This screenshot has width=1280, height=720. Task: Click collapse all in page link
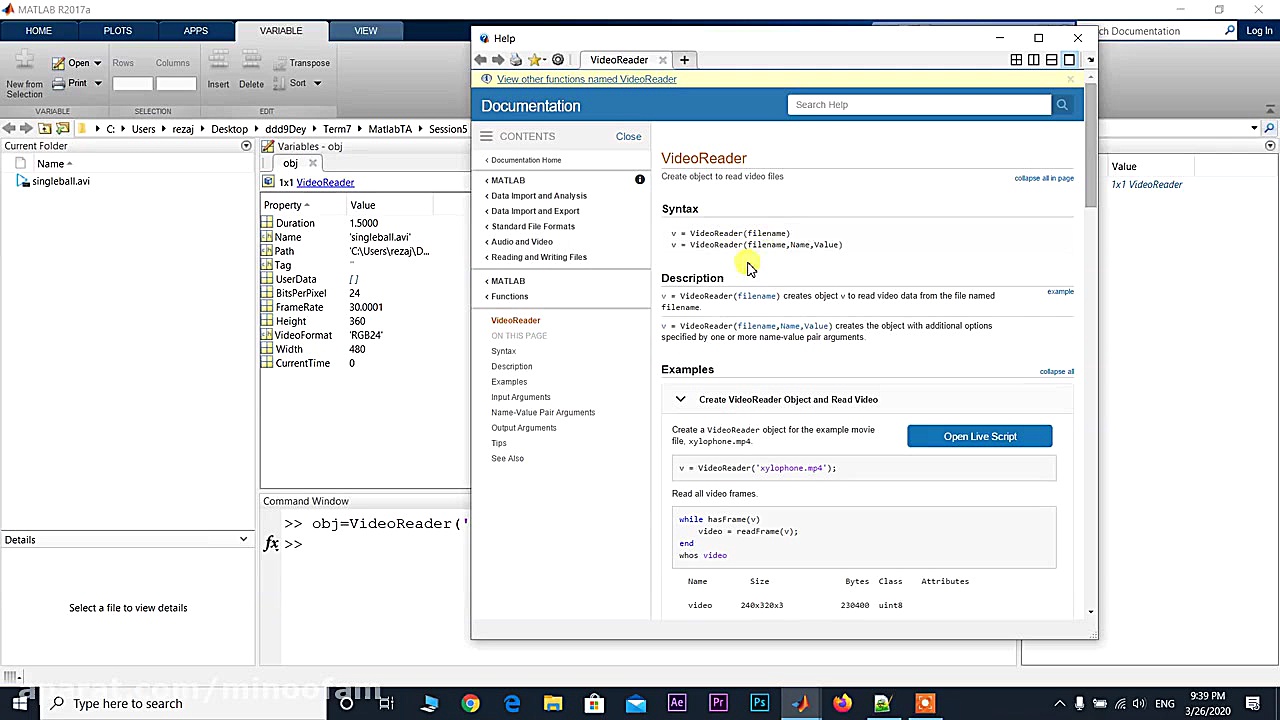[1044, 178]
